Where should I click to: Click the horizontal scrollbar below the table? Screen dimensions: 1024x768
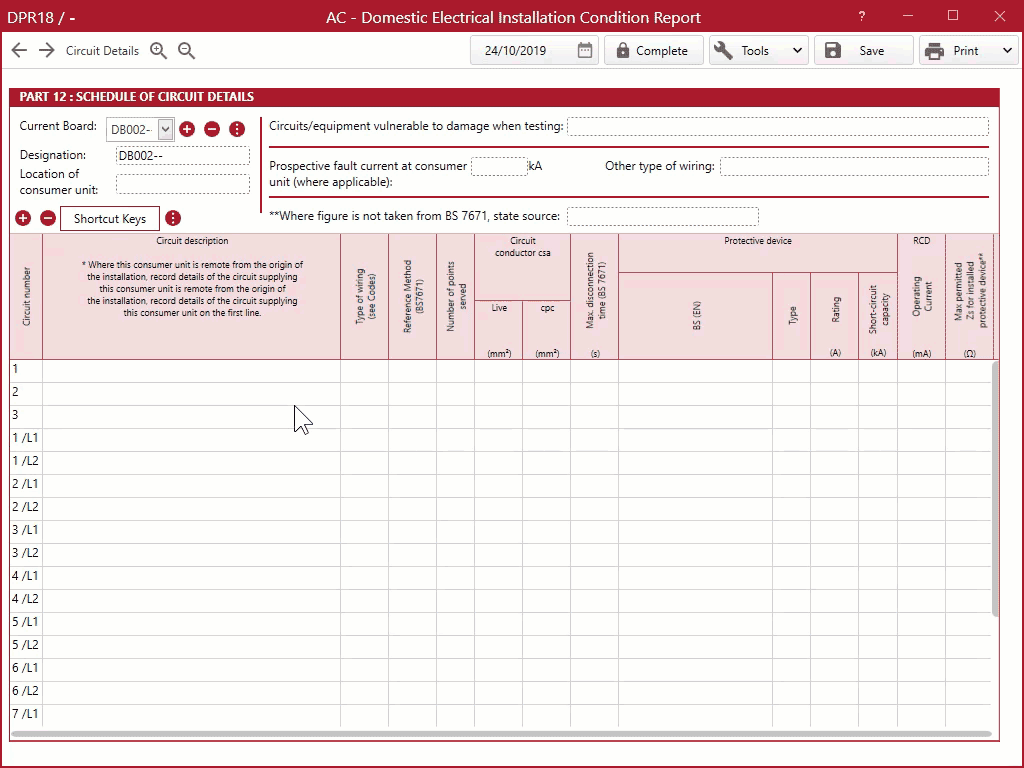[500, 734]
